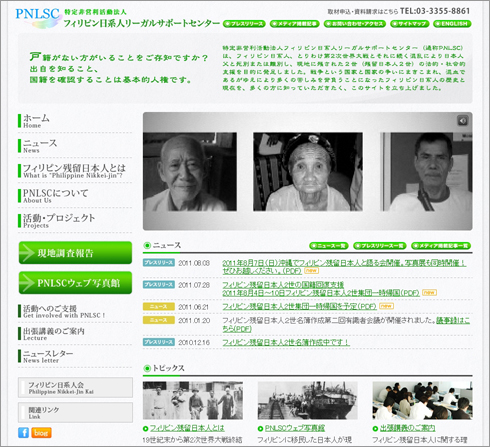Image resolution: width=490 pixels, height=447 pixels.
Task: Go to ホーム Home menu item
Action: pos(75,121)
